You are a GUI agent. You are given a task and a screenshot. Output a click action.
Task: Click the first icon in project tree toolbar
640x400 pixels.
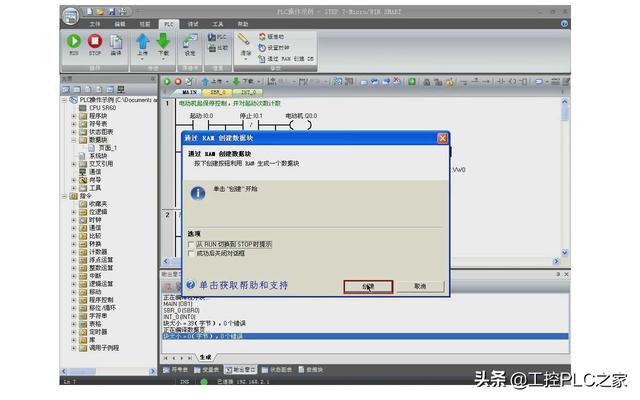[66, 89]
